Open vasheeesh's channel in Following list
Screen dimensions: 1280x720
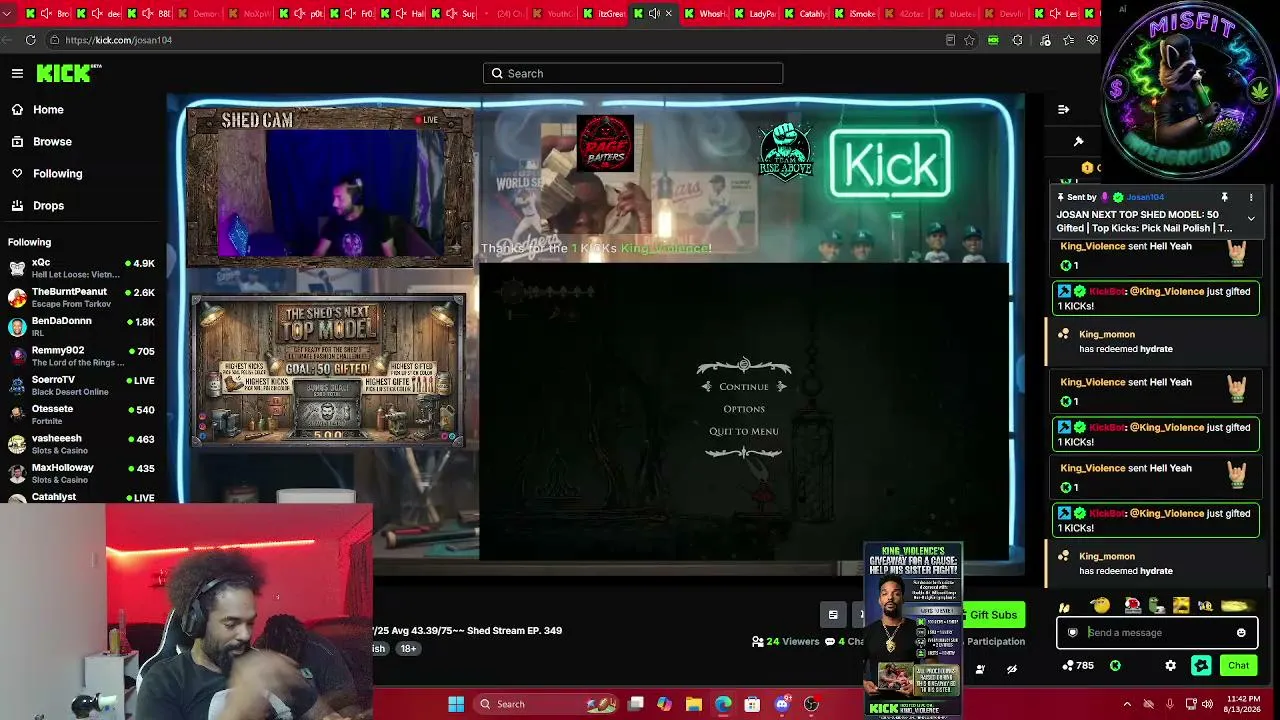[x=81, y=443]
